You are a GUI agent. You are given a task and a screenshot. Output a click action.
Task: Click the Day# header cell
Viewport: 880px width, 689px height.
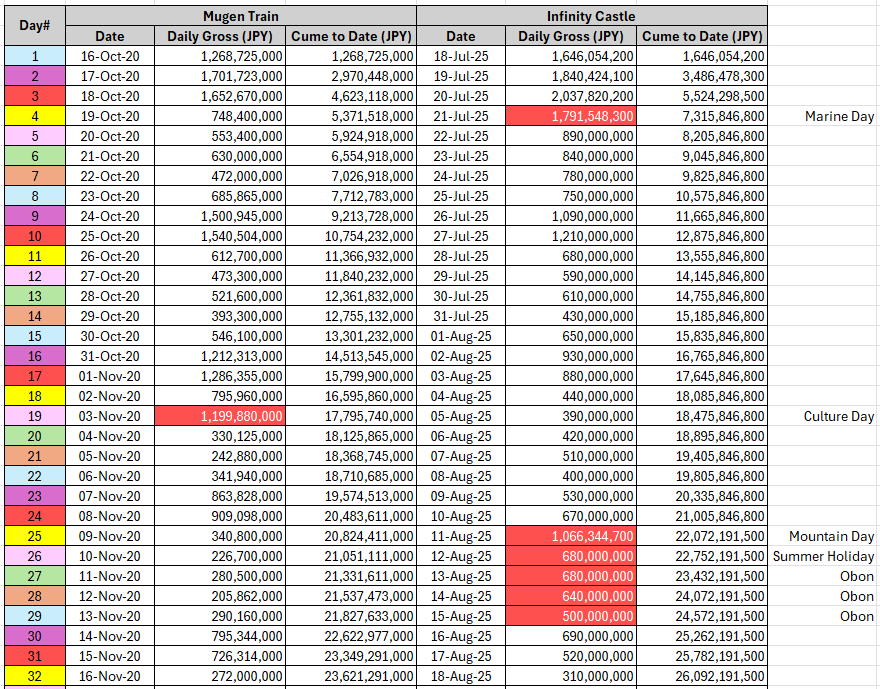click(35, 26)
